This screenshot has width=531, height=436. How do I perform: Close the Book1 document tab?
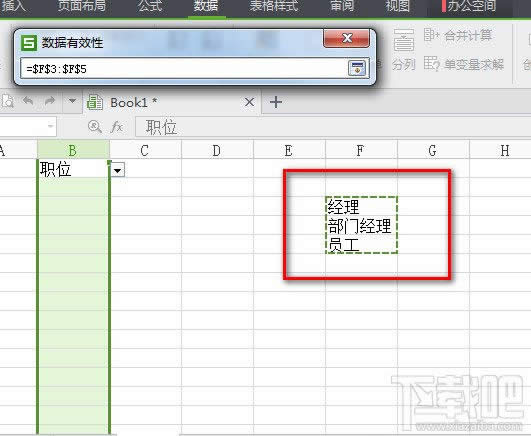pos(249,102)
